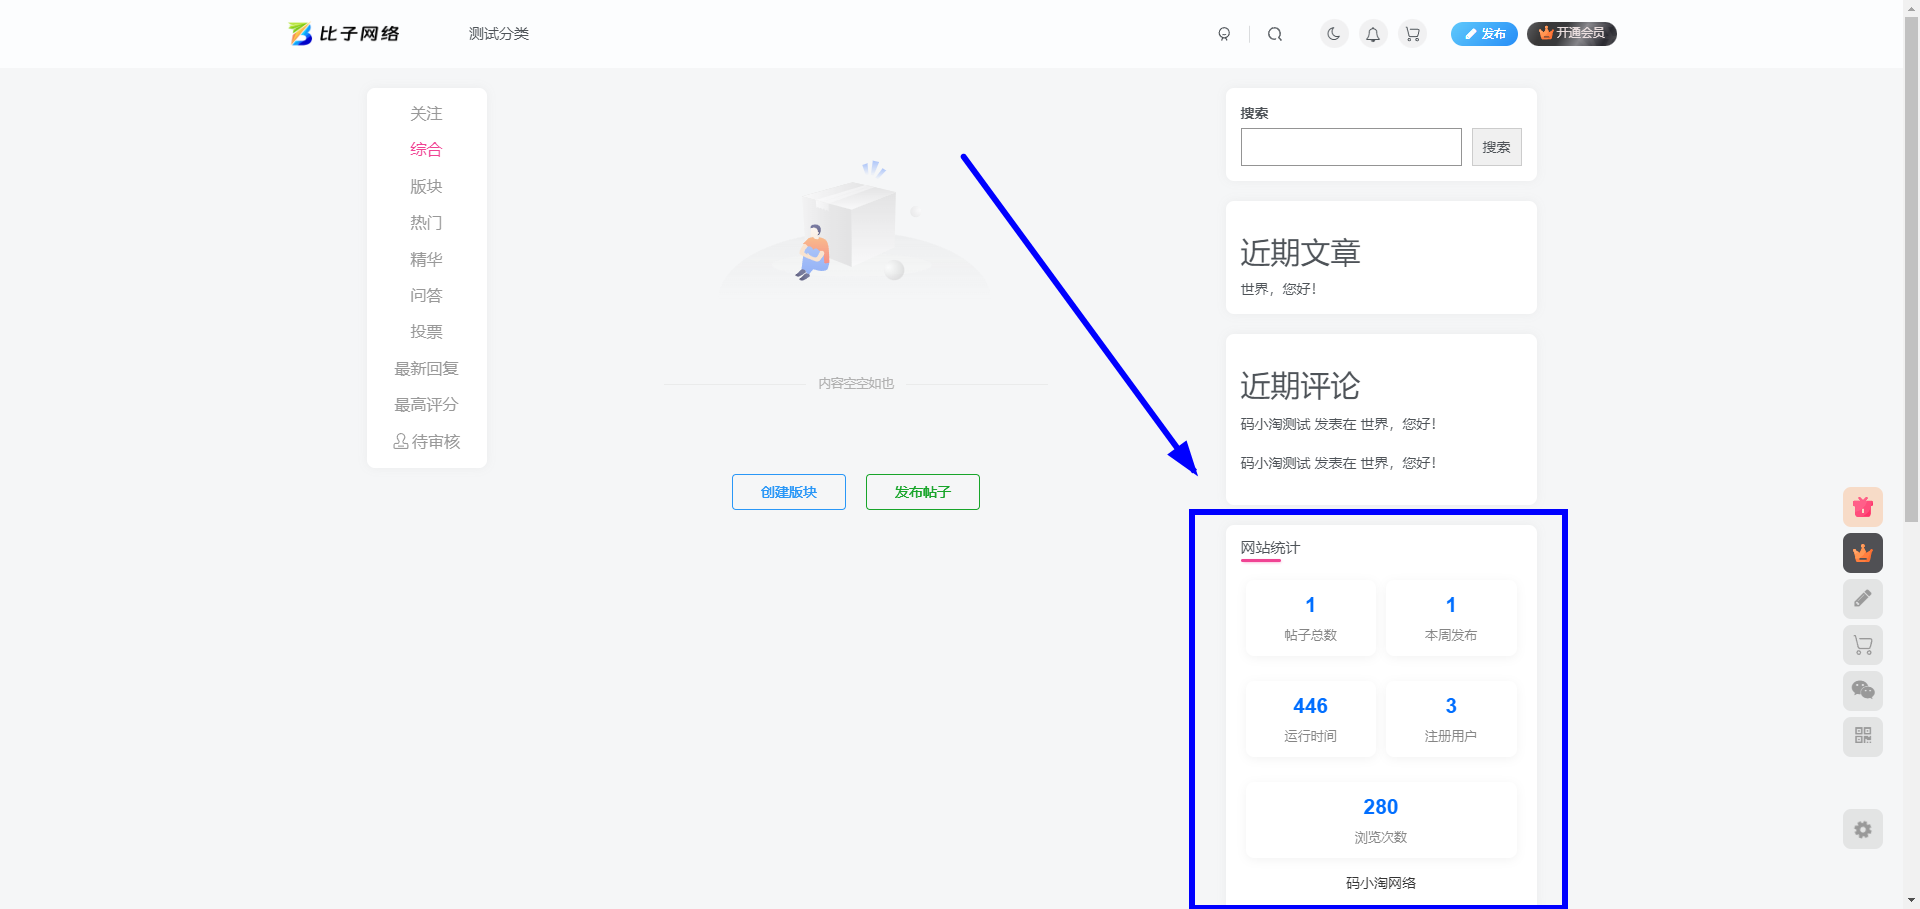Open notifications via the bell icon
The height and width of the screenshot is (909, 1920).
(1372, 33)
